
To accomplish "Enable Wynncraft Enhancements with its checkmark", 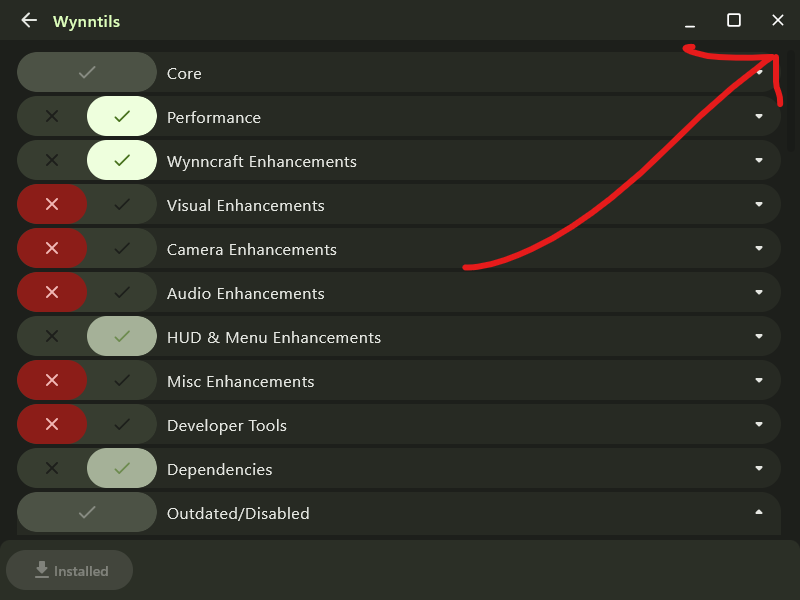I will tap(122, 161).
